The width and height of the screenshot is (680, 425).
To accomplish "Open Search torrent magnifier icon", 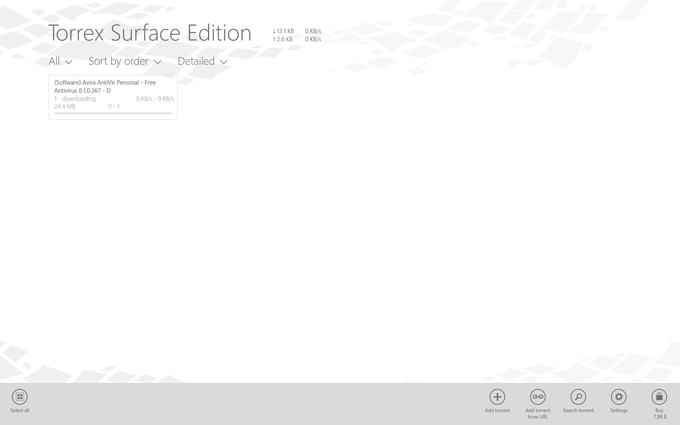I will 578,397.
